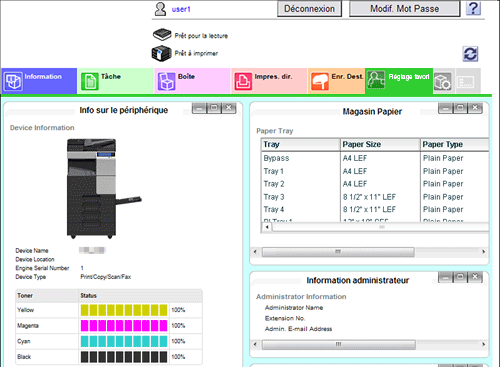Viewport: 500px width, 367px height.
Task: Click the refresh arrows icon
Action: pos(470,54)
